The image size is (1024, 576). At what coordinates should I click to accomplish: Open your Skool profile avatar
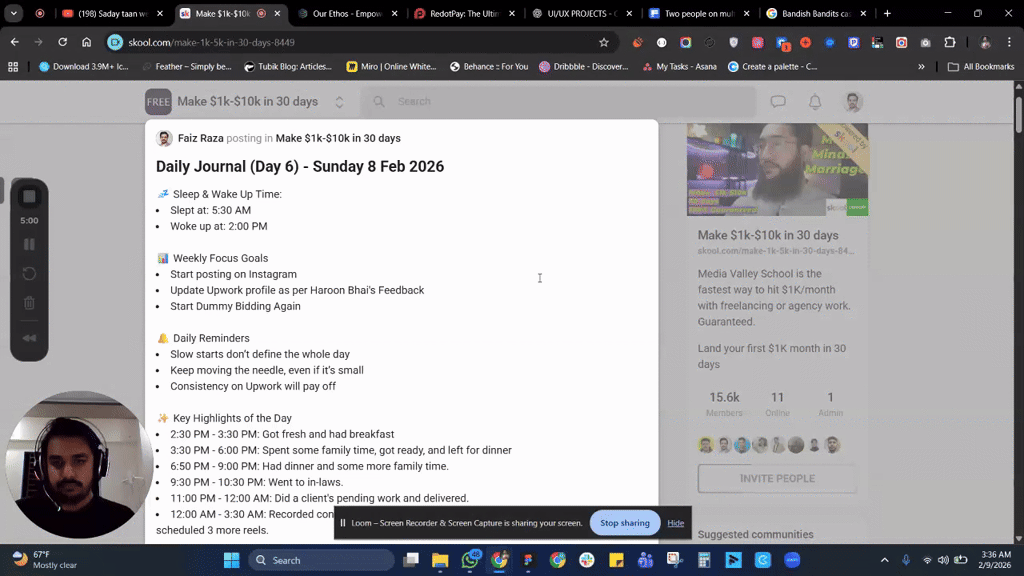coord(852,101)
